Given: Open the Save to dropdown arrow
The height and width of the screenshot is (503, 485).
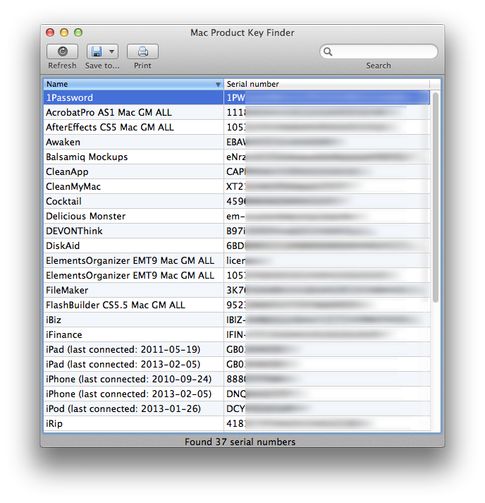Looking at the screenshot, I should click(112, 51).
